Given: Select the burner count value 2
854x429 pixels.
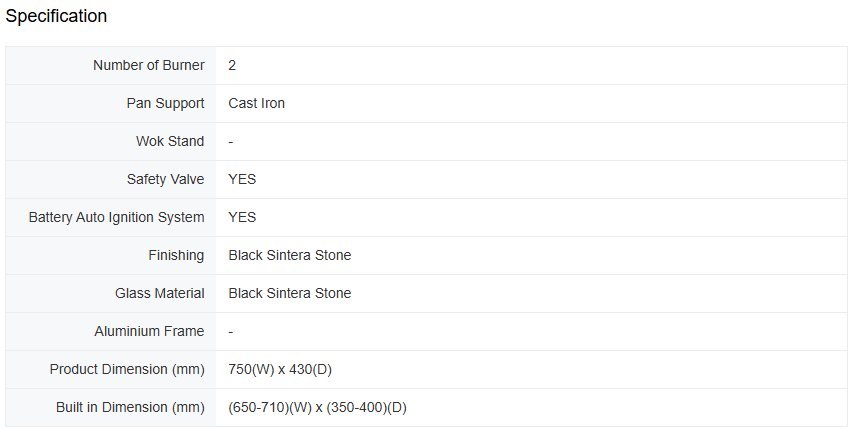Looking at the screenshot, I should click(232, 65).
